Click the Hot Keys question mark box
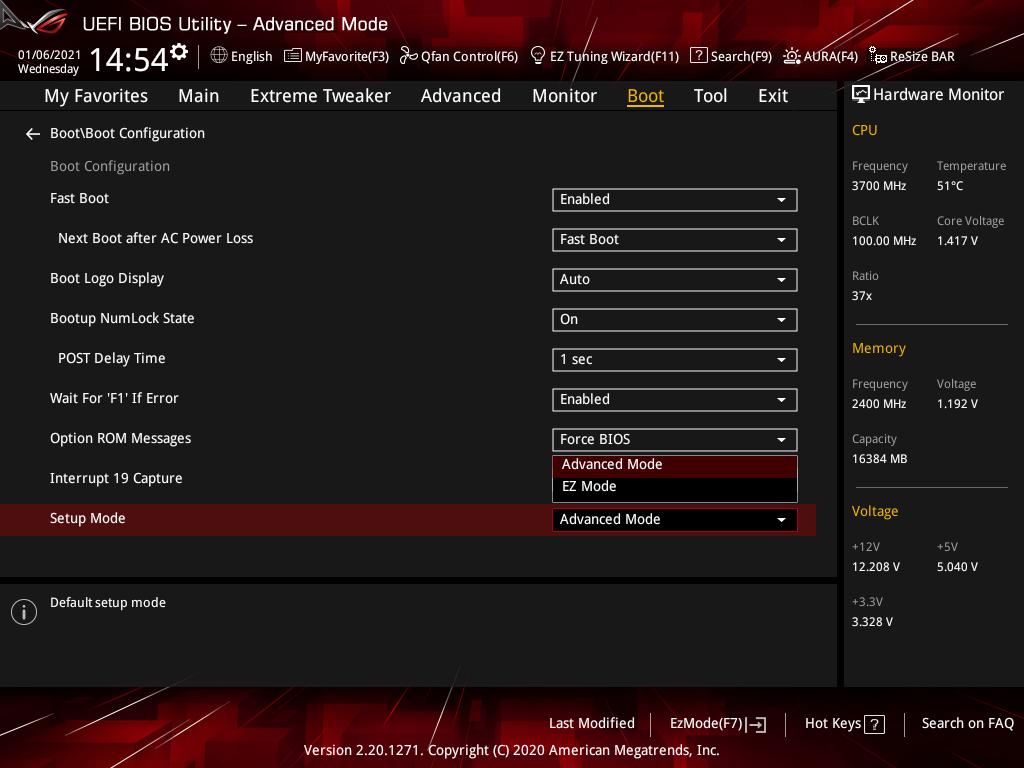The height and width of the screenshot is (768, 1024). pyautogui.click(x=874, y=724)
